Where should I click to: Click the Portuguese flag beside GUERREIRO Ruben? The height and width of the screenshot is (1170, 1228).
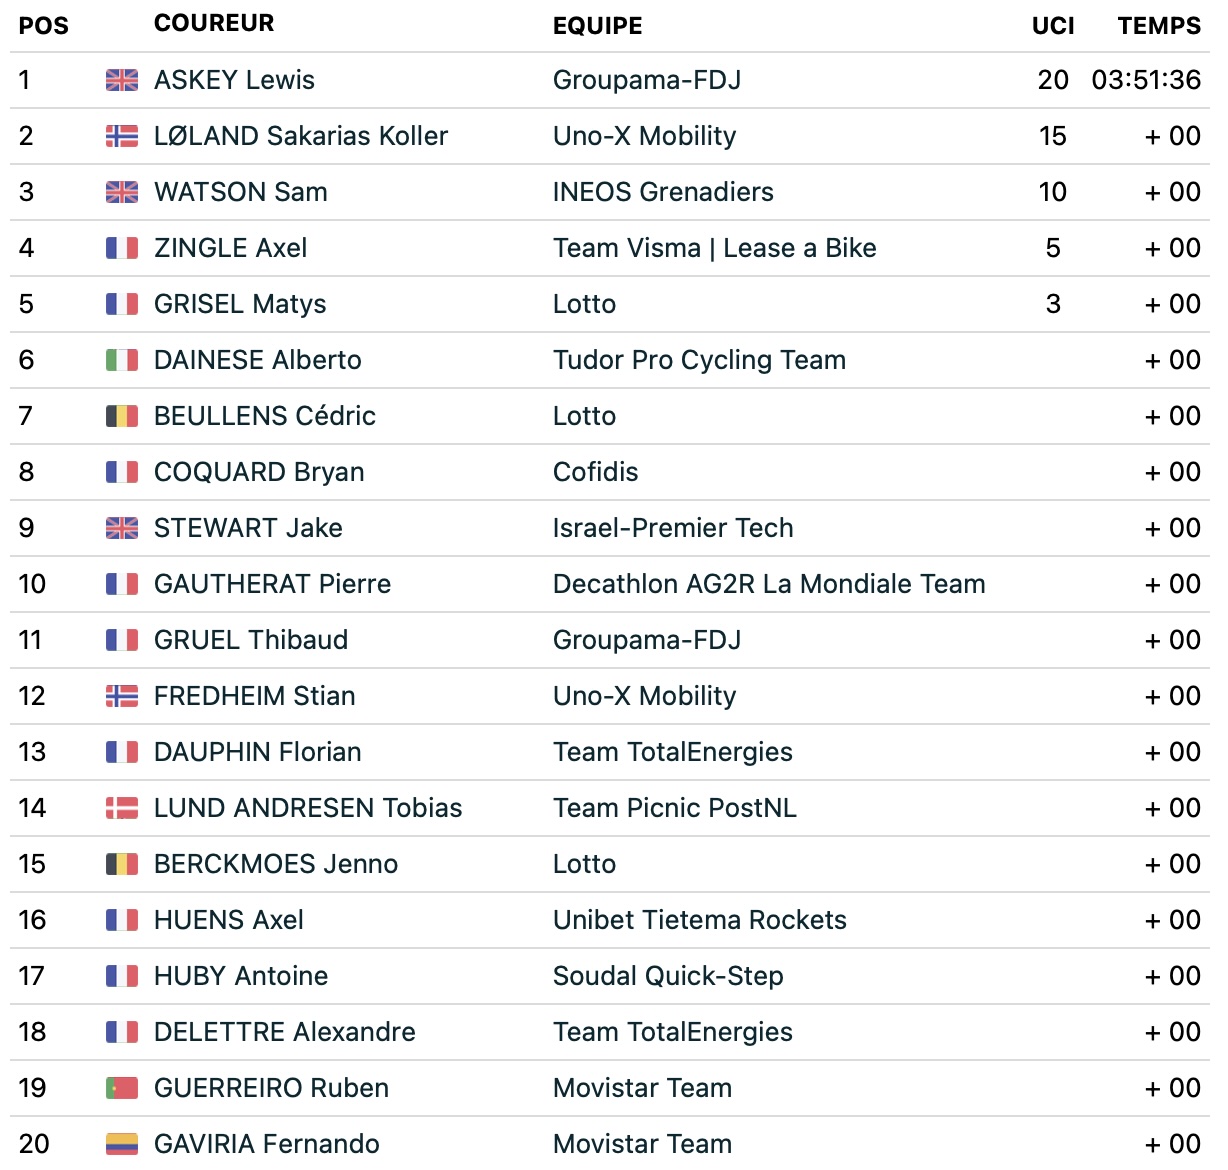pos(122,1088)
